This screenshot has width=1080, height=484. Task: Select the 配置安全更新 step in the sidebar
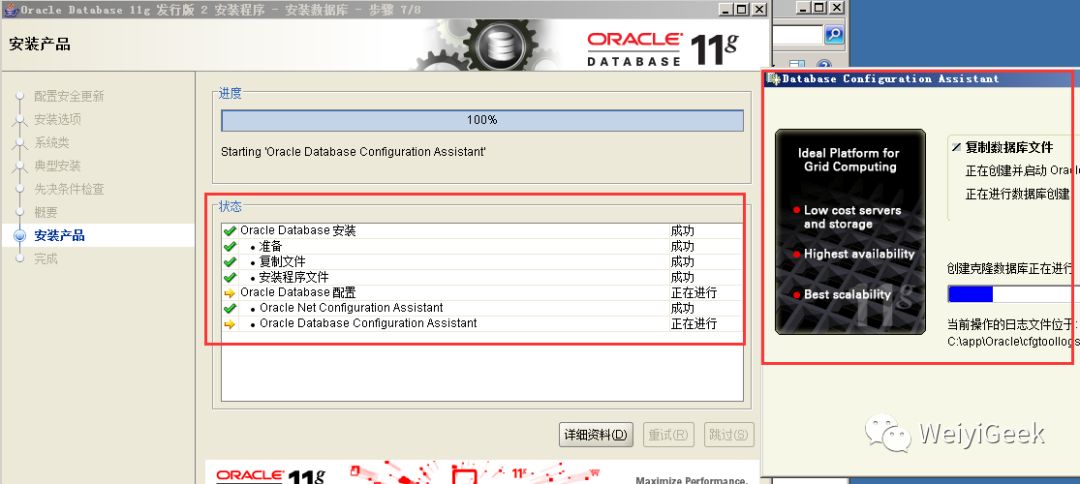pos(69,96)
